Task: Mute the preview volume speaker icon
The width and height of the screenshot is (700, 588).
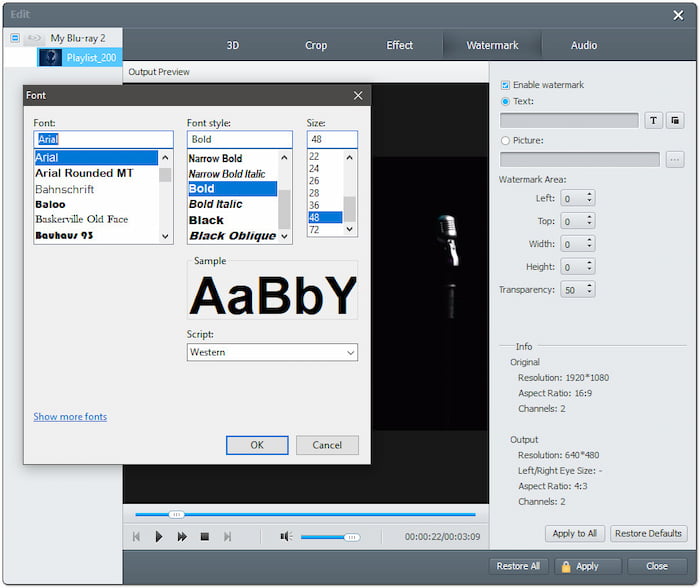Action: point(286,537)
